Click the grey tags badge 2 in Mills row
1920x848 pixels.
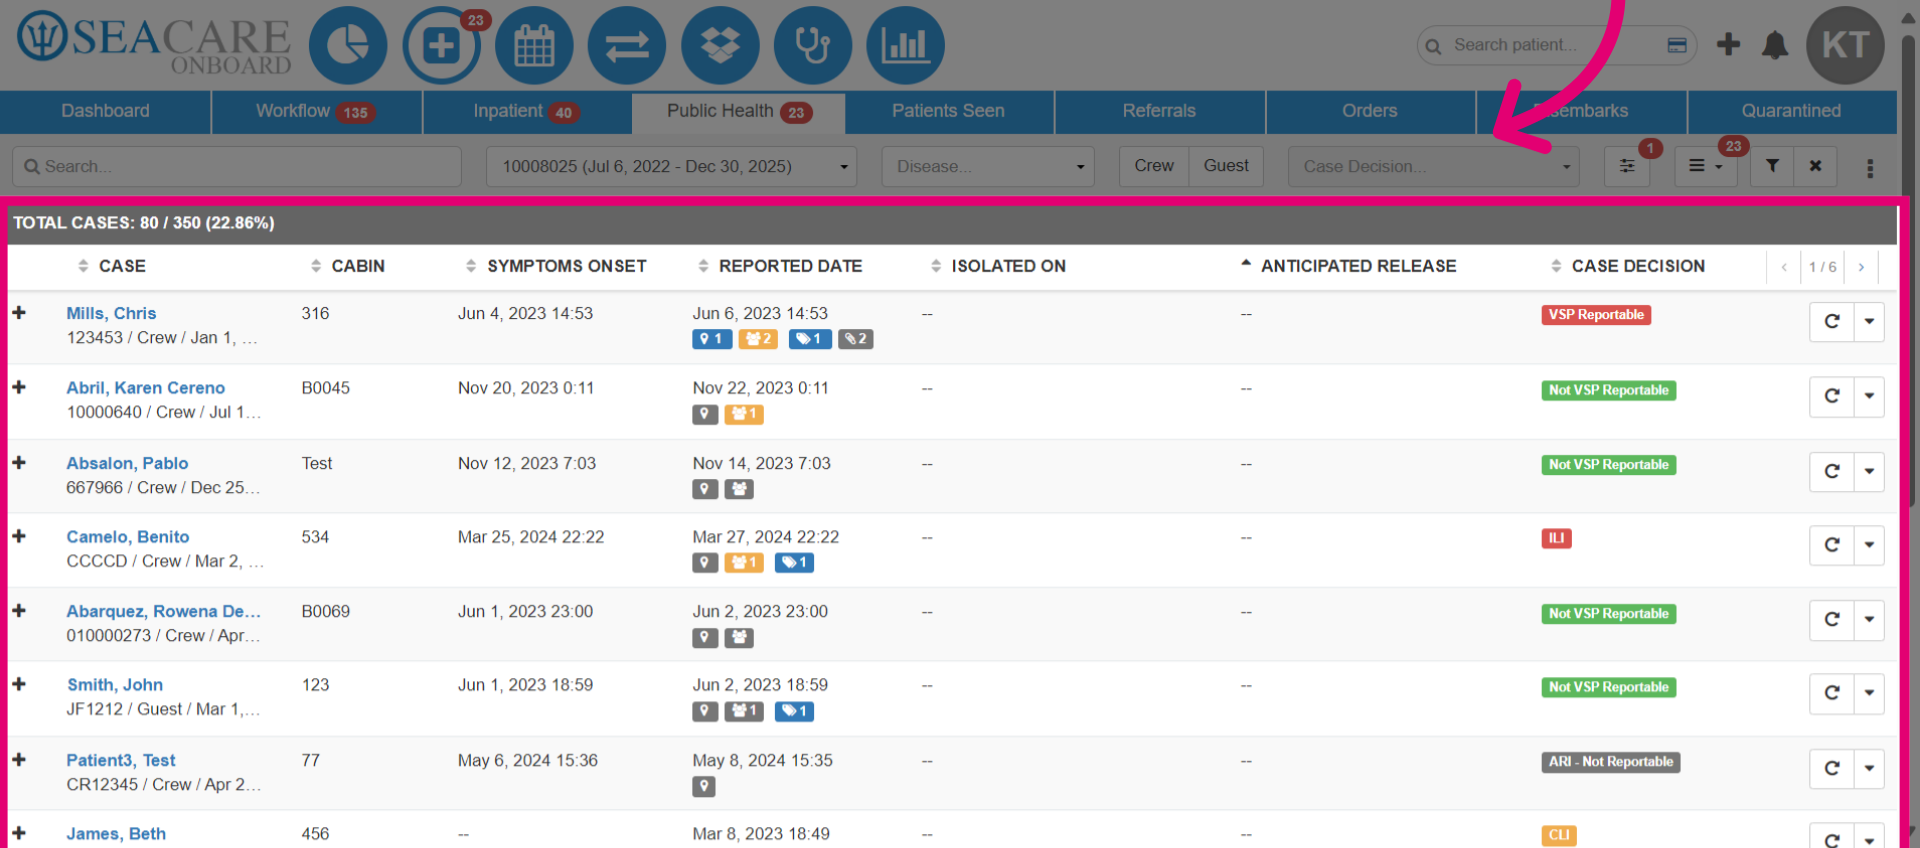coord(855,339)
